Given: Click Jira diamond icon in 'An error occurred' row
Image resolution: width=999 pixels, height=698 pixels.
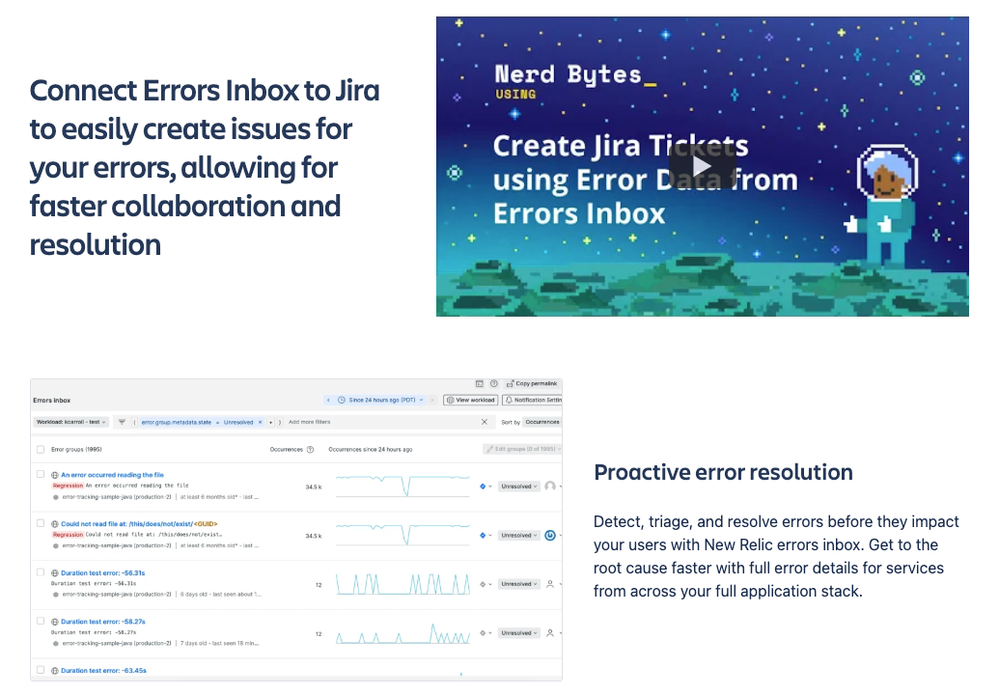Looking at the screenshot, I should coord(483,487).
